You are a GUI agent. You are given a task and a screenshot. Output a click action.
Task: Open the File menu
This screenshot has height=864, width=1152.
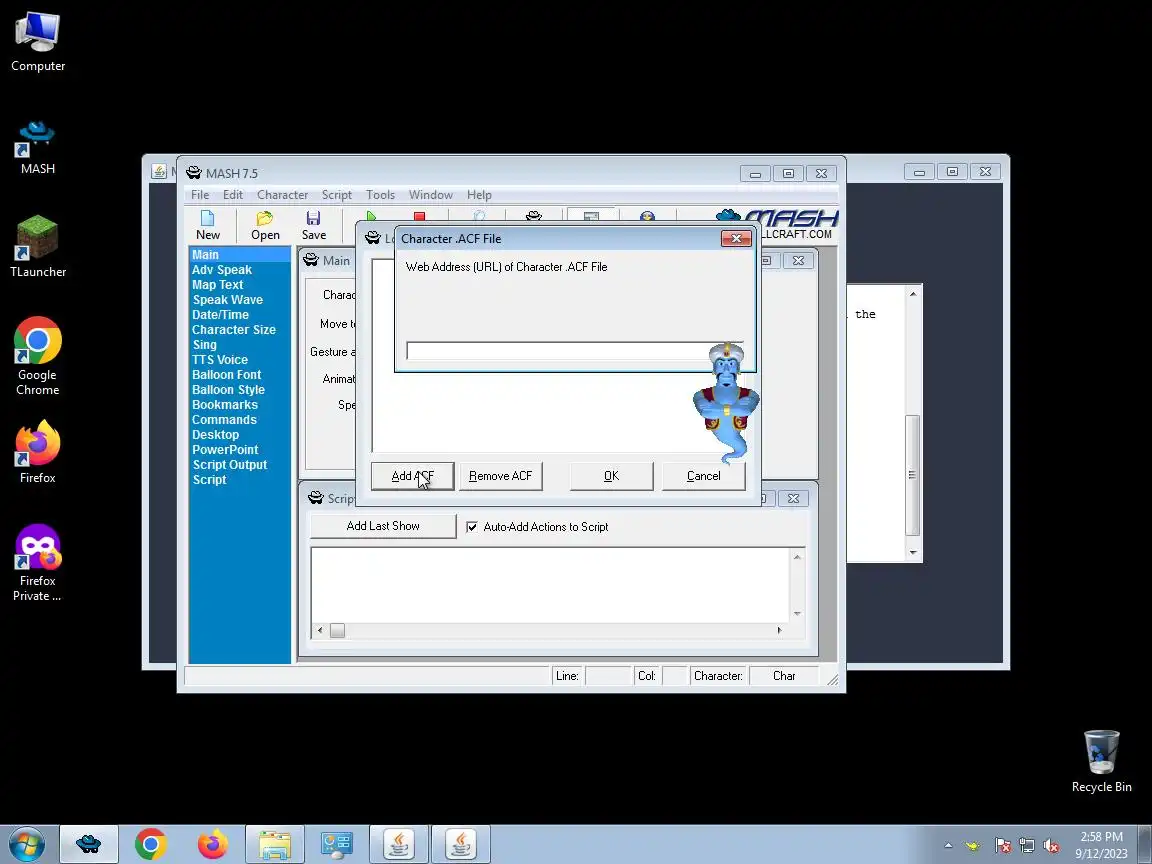(200, 195)
